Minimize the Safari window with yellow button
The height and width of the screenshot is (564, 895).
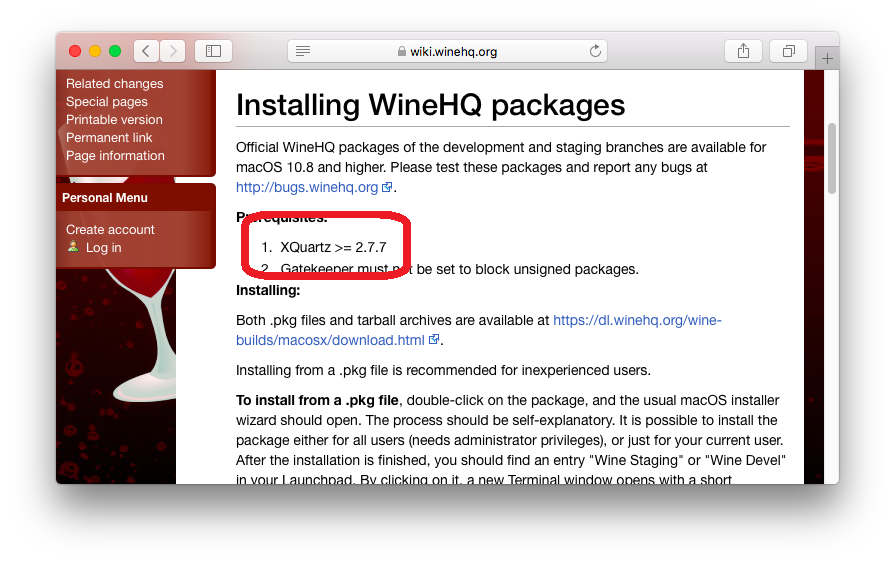95,51
